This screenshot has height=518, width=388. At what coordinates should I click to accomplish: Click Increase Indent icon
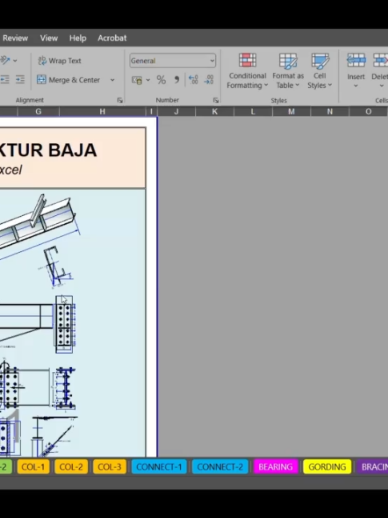(x=20, y=80)
